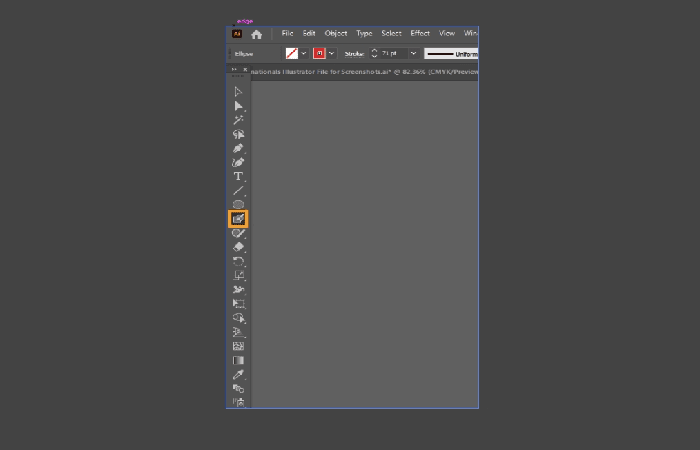Click the Paintbrush tool below Ellipse tool
The image size is (700, 450).
(x=238, y=219)
